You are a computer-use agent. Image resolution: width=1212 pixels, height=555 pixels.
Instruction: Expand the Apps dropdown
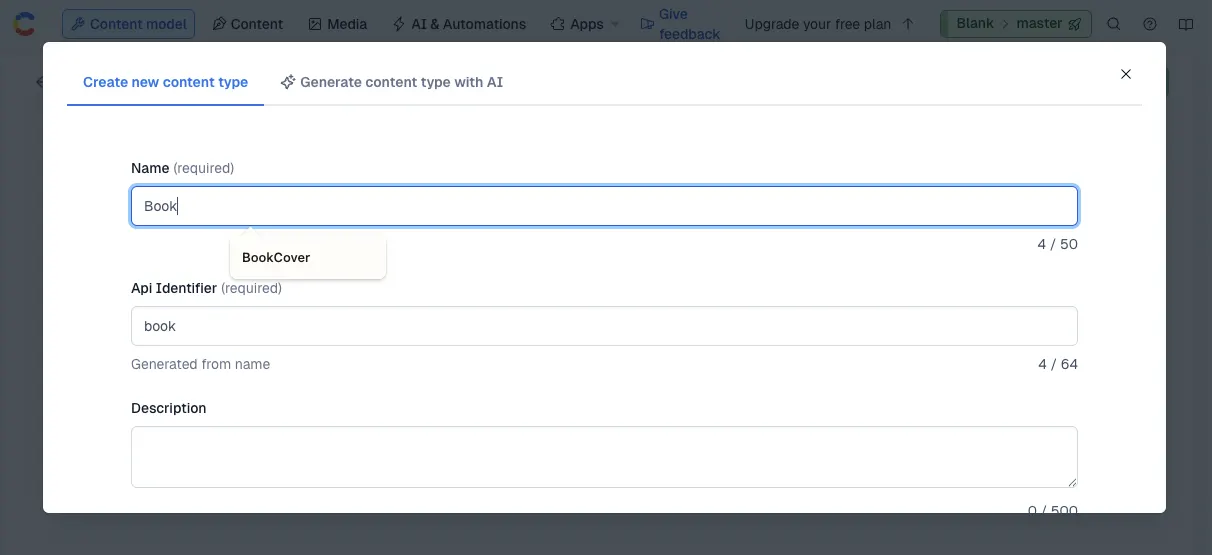pyautogui.click(x=585, y=24)
